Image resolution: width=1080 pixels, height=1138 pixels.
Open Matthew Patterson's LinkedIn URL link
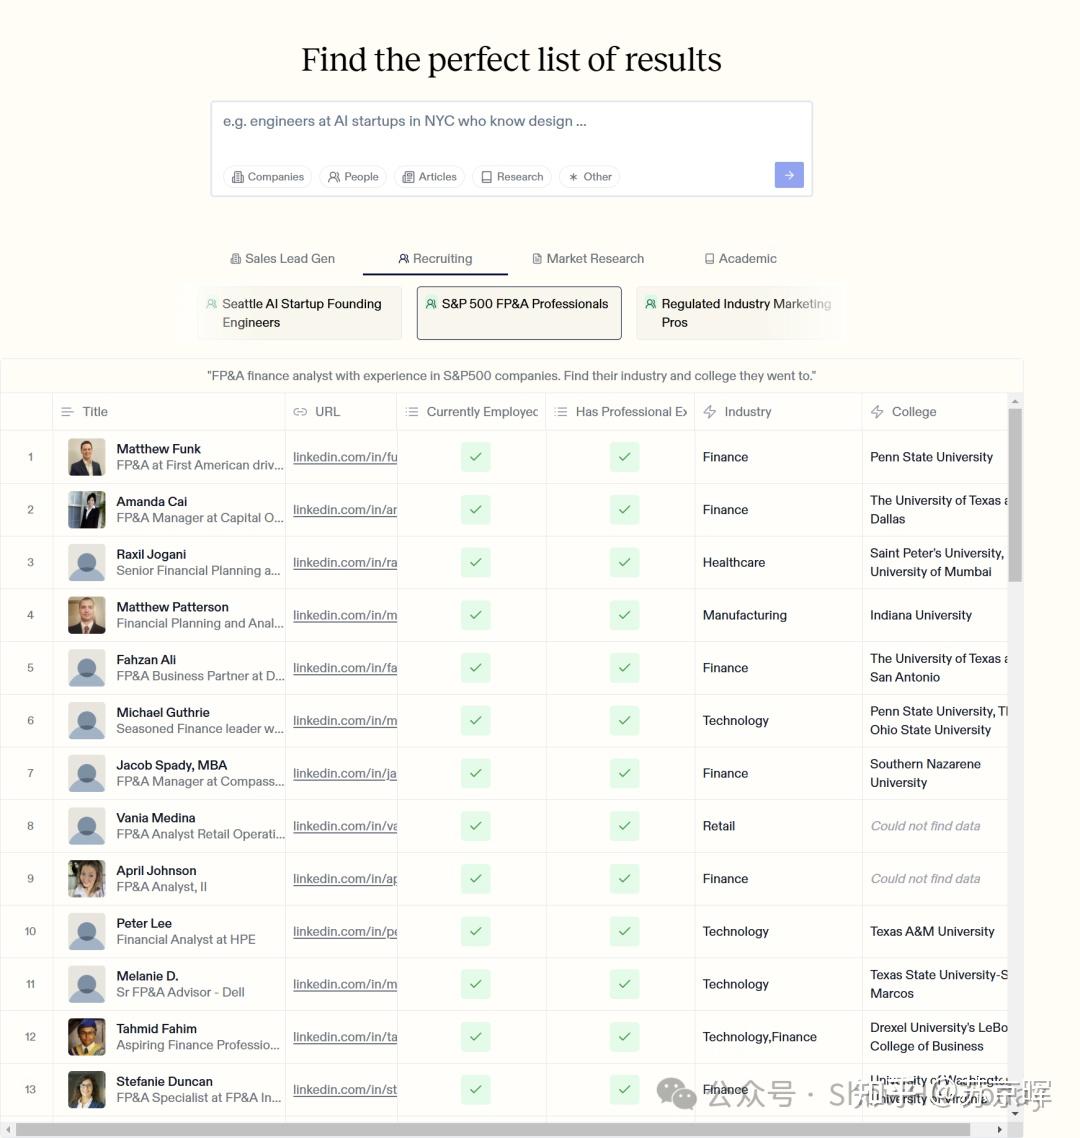345,615
